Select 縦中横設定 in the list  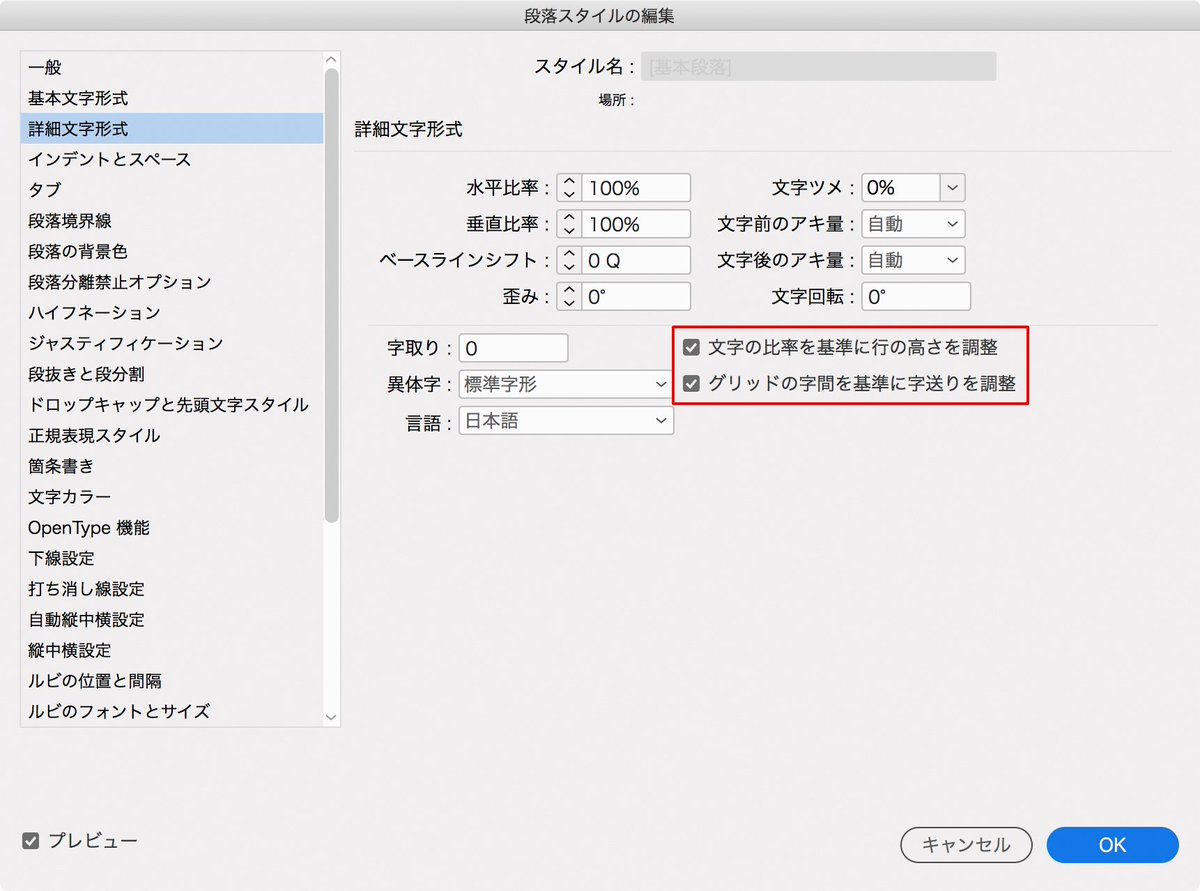pyautogui.click(x=172, y=650)
